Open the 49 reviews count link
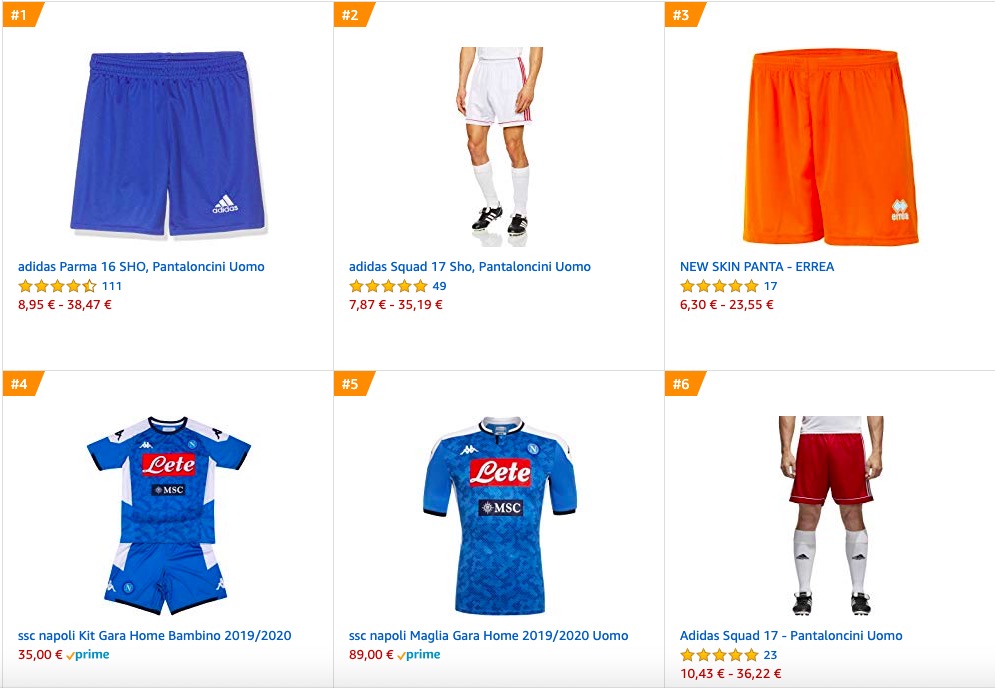The width and height of the screenshot is (995, 688). (439, 286)
